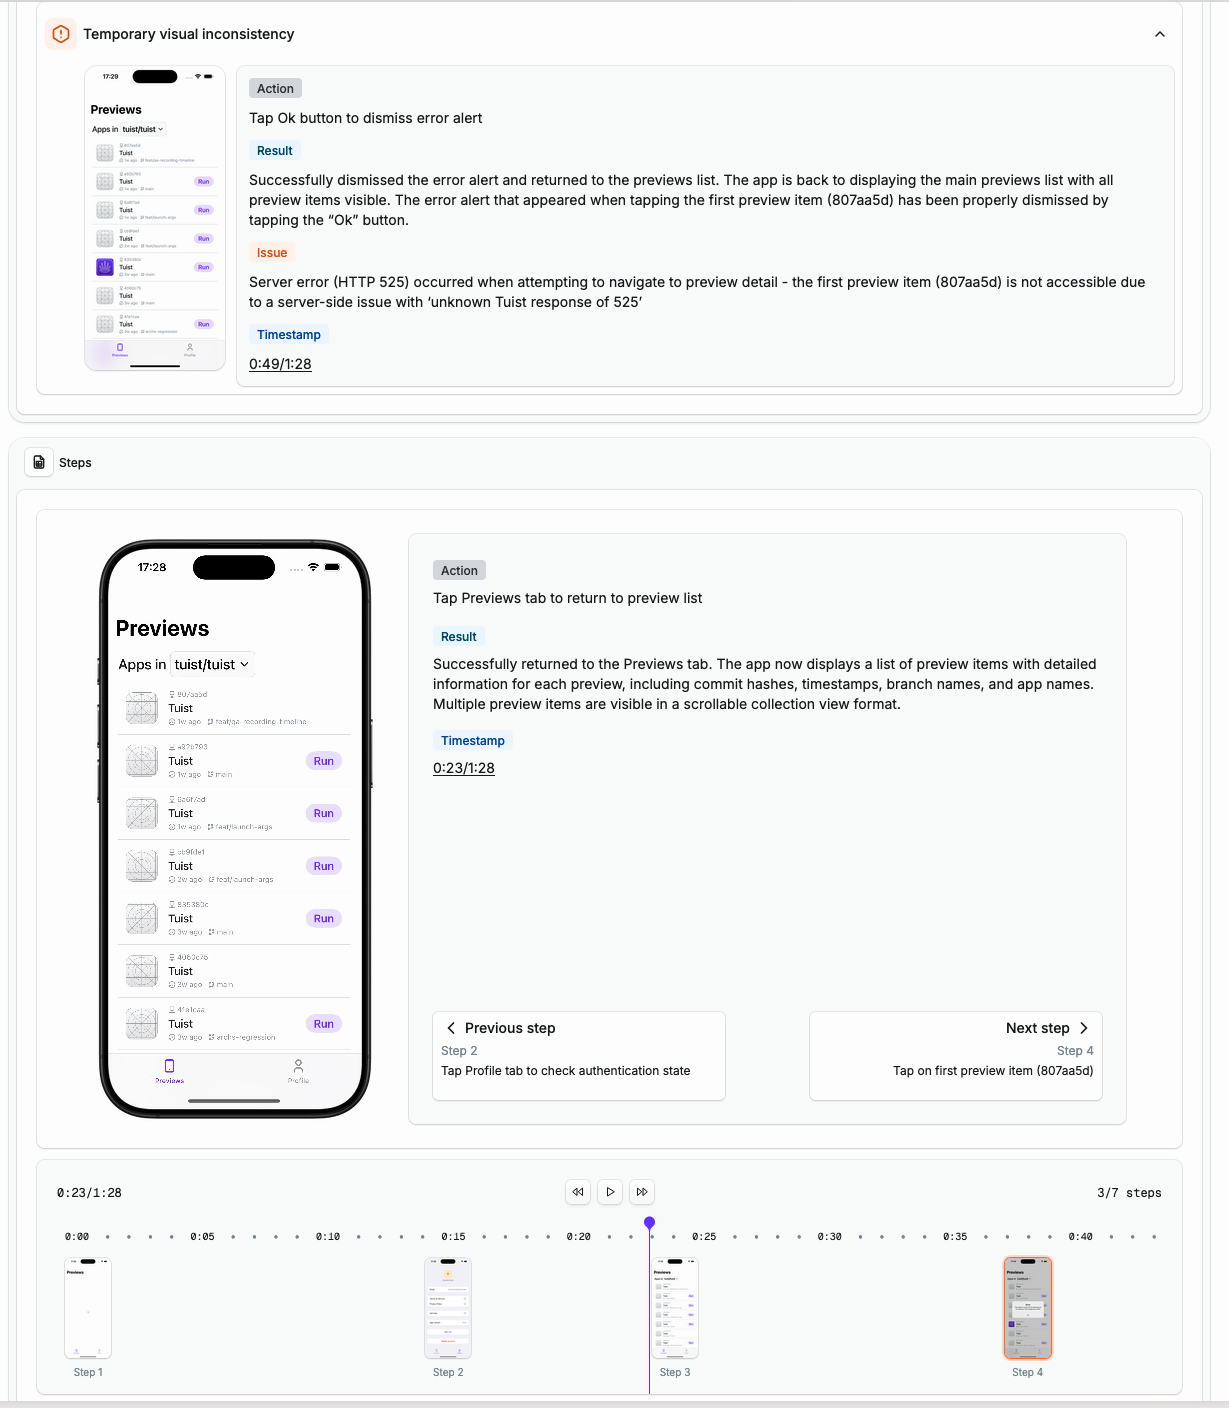Select the Step 1 thumbnail
The height and width of the screenshot is (1408, 1229).
pos(88,1307)
